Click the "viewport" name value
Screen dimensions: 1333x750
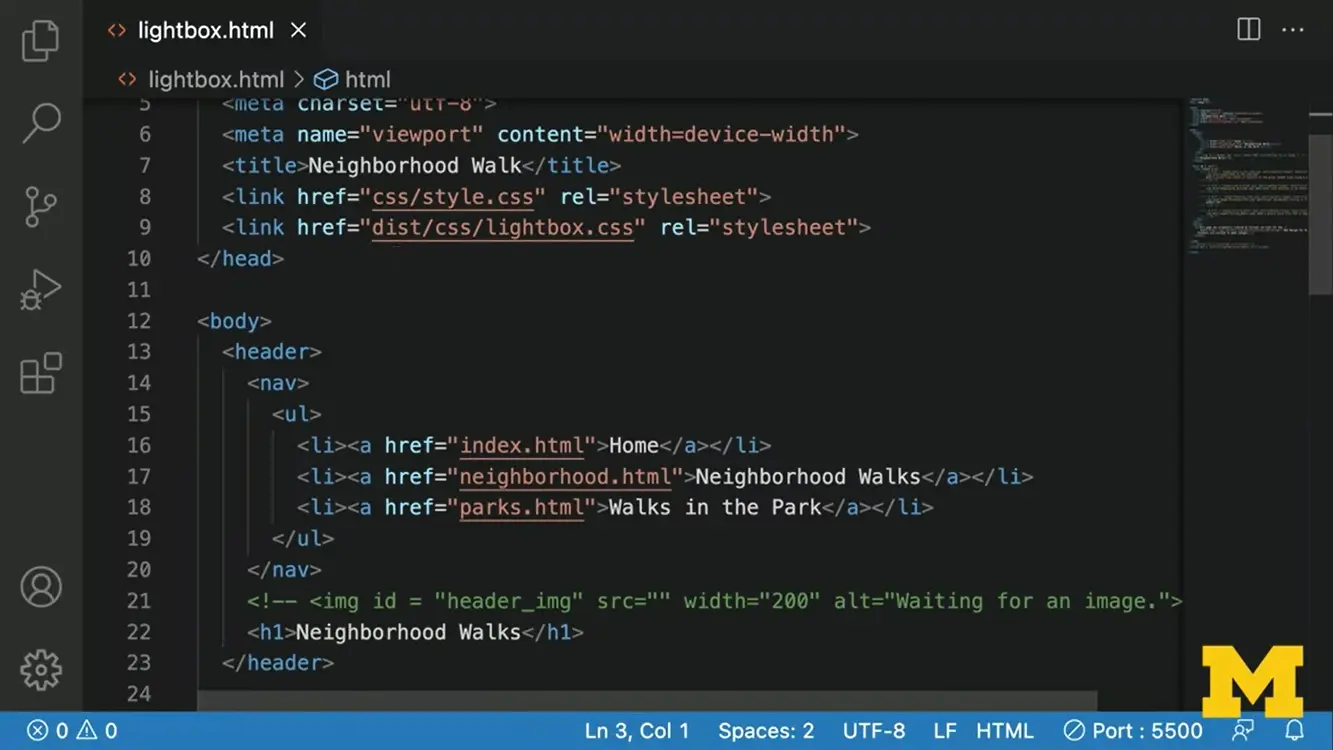422,134
